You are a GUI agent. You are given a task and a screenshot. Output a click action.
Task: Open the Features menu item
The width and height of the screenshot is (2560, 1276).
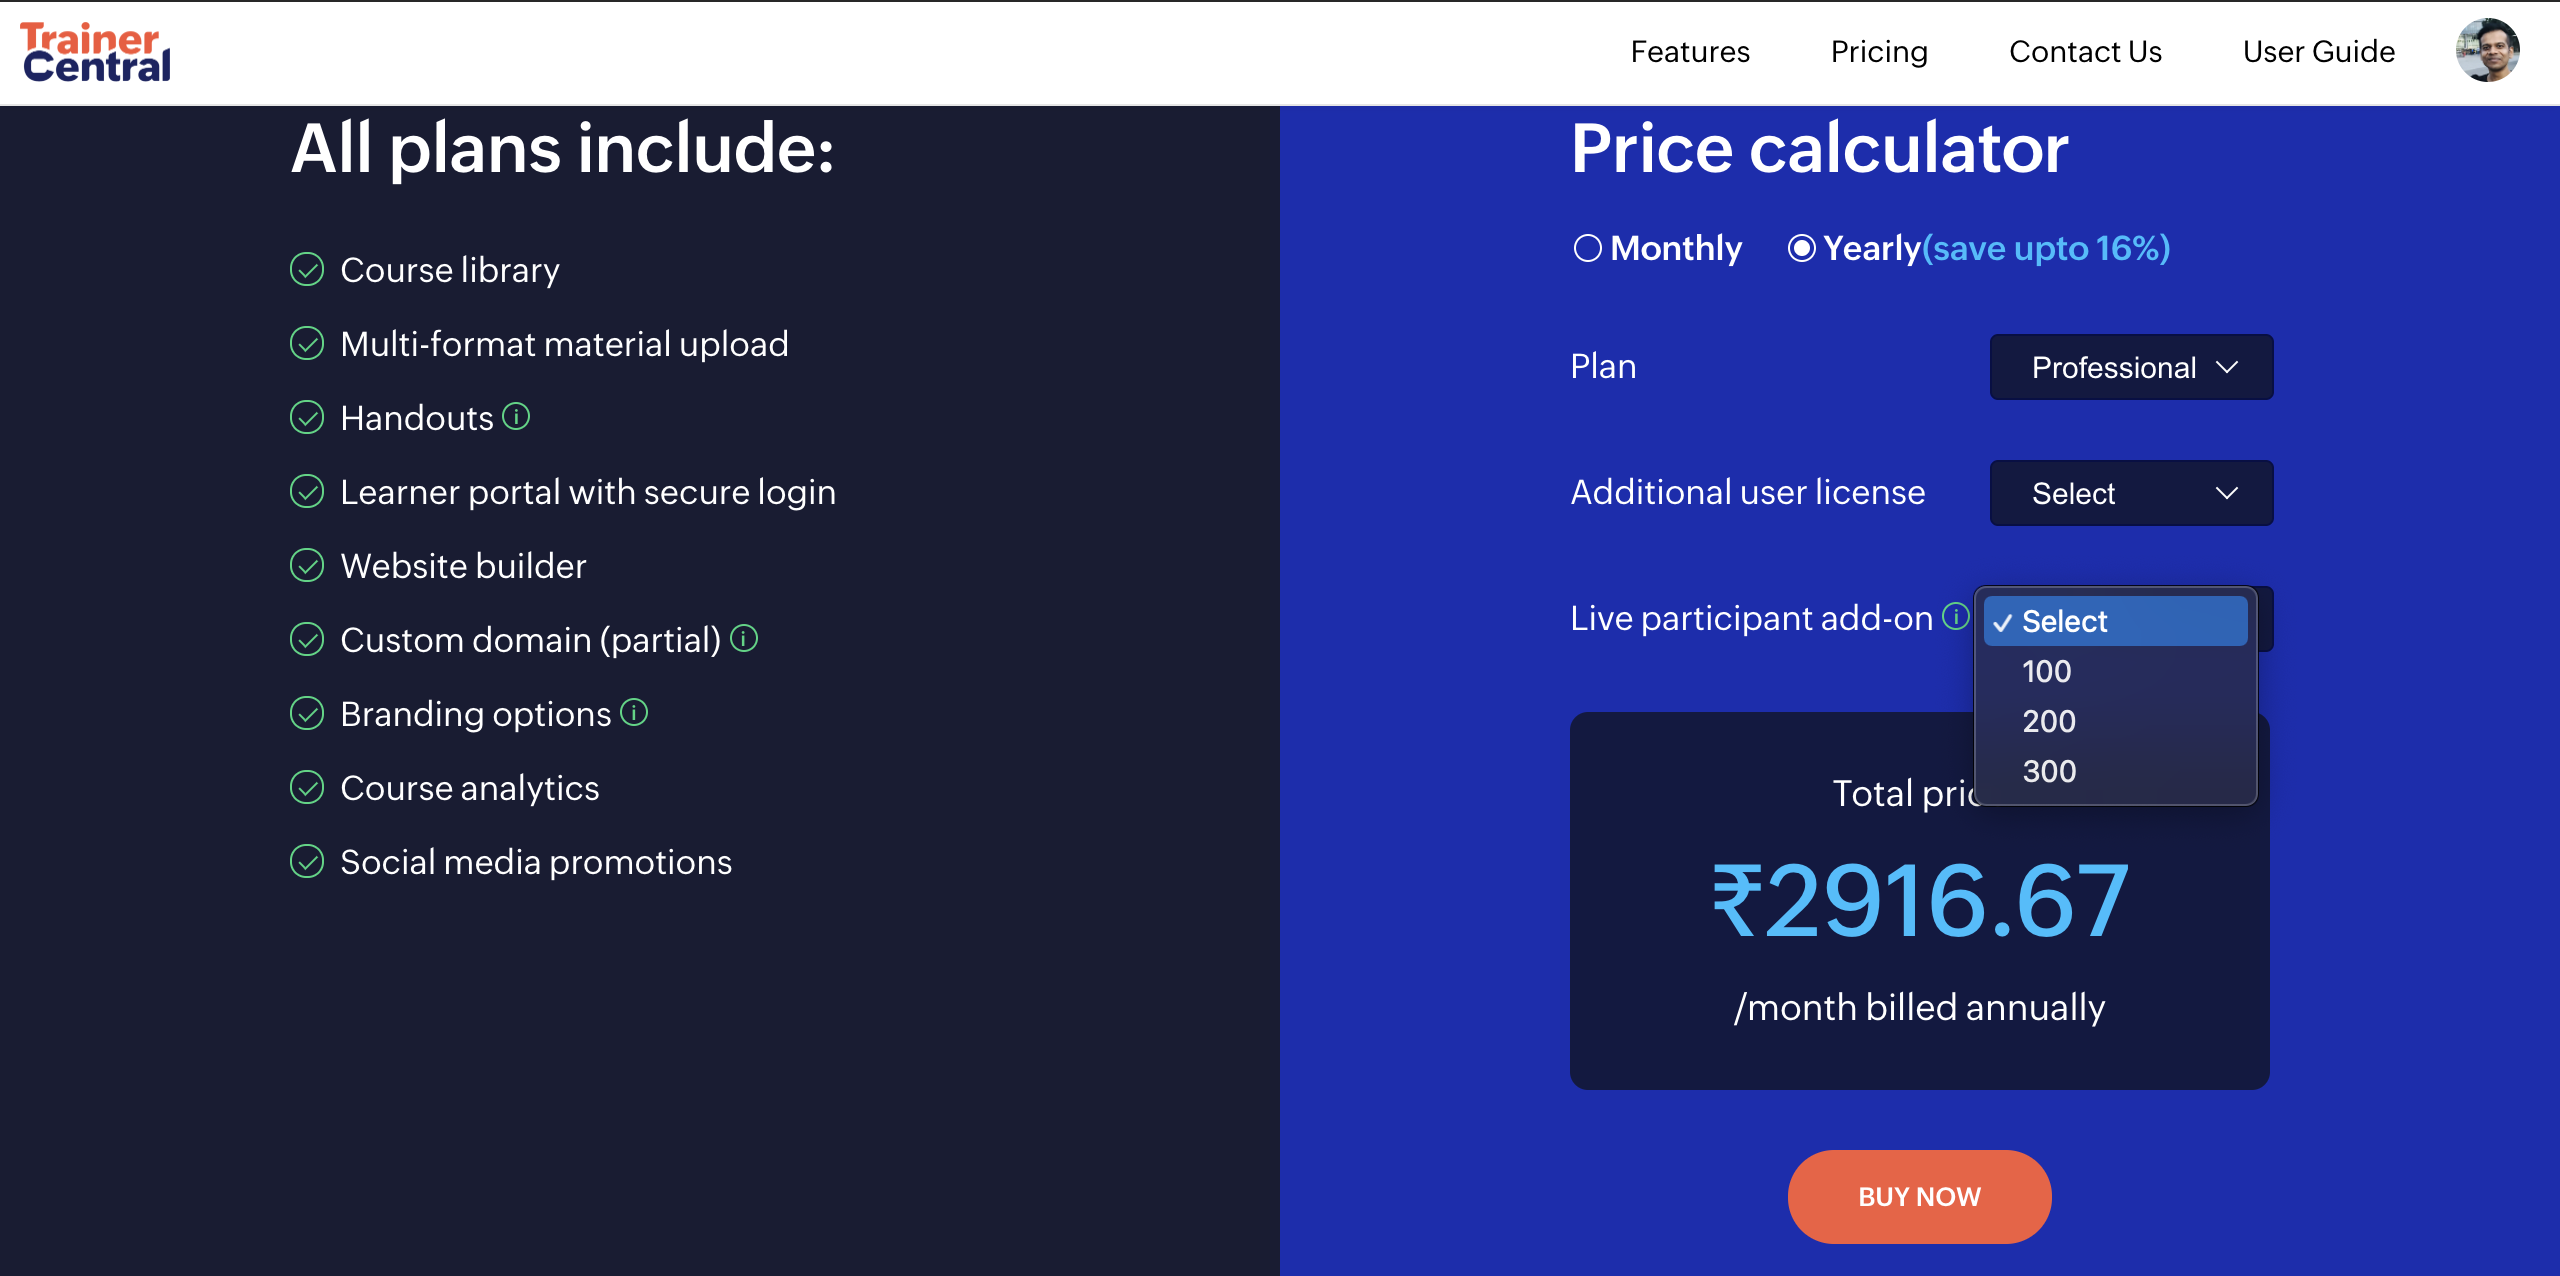click(x=1690, y=52)
